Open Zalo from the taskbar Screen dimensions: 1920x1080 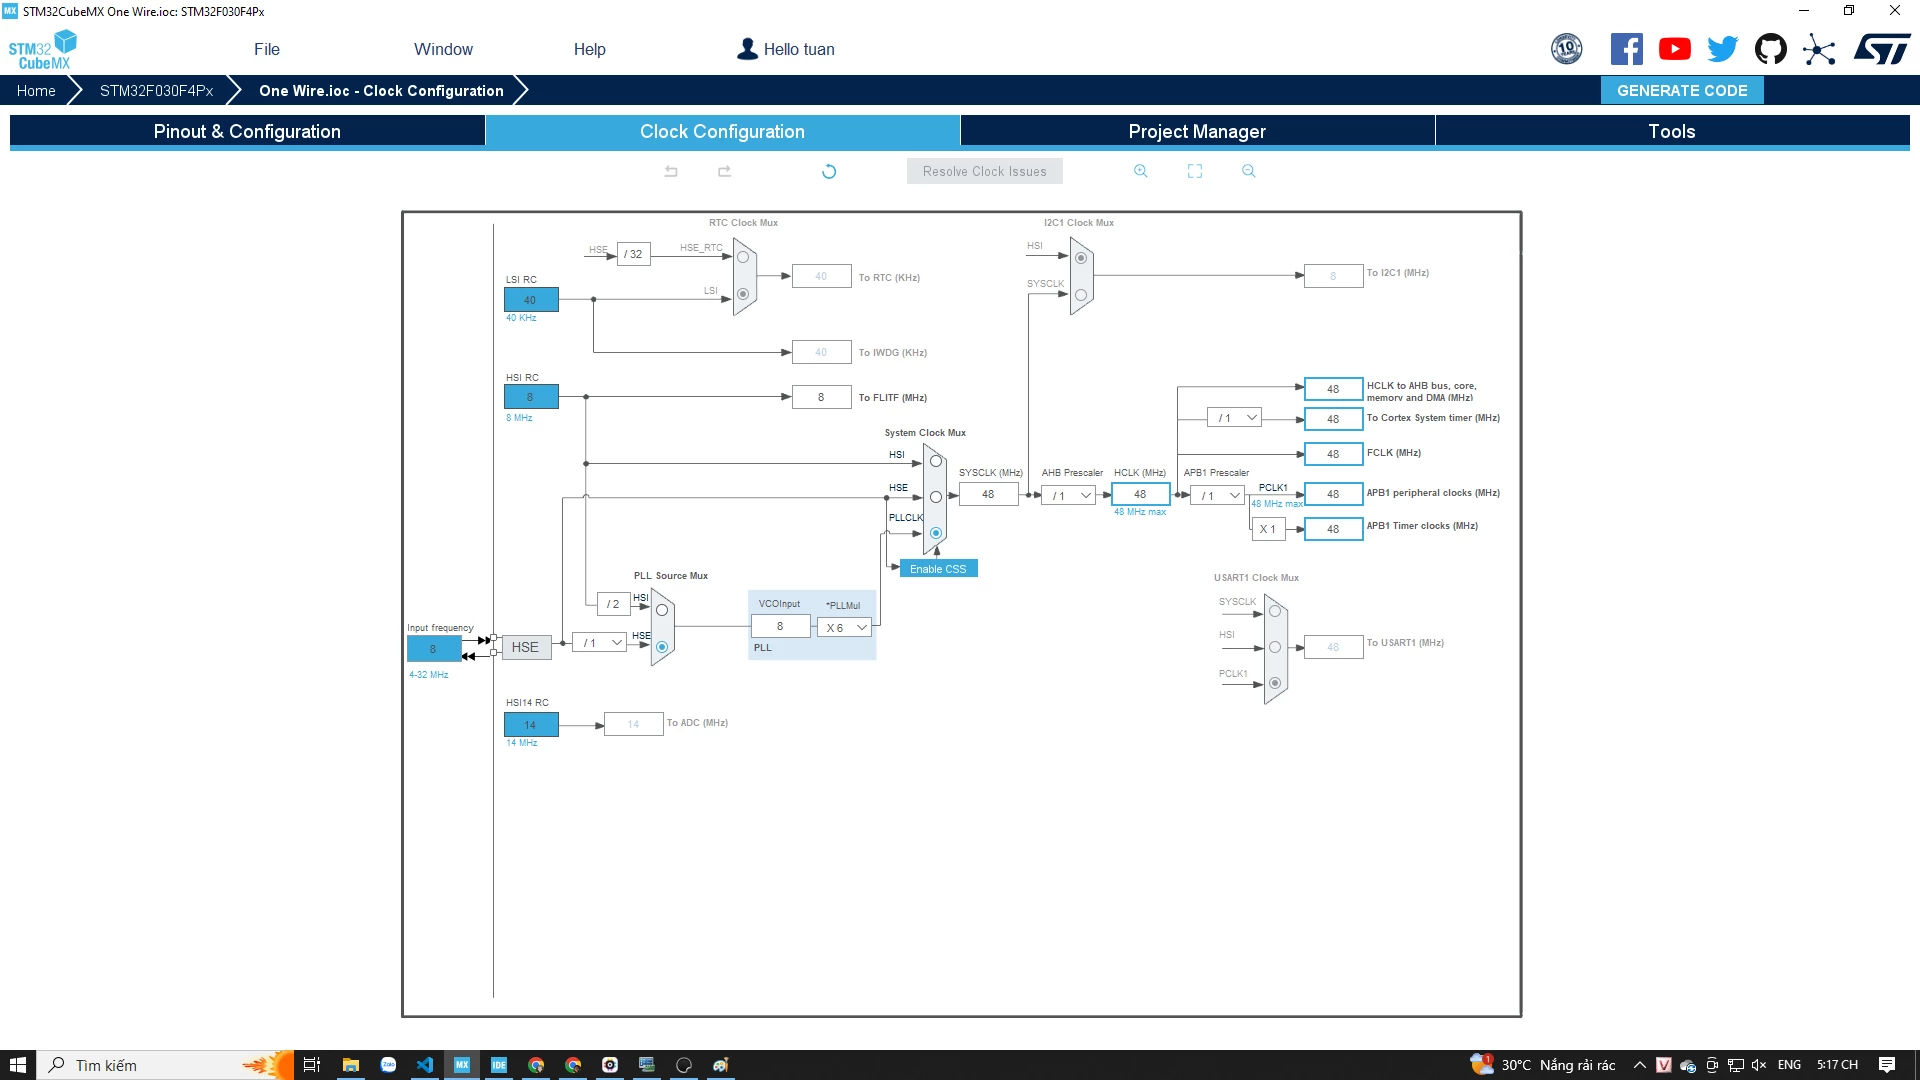(388, 1065)
